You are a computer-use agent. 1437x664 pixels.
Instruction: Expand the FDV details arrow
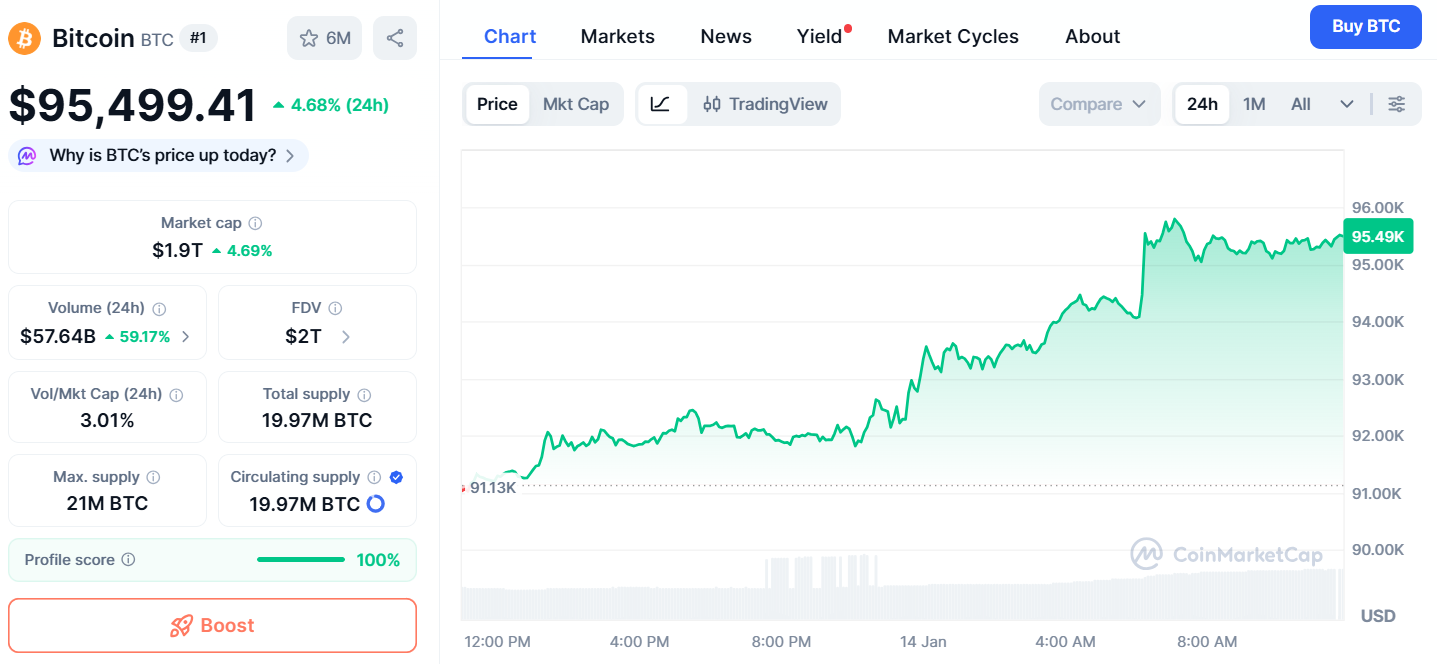(346, 337)
